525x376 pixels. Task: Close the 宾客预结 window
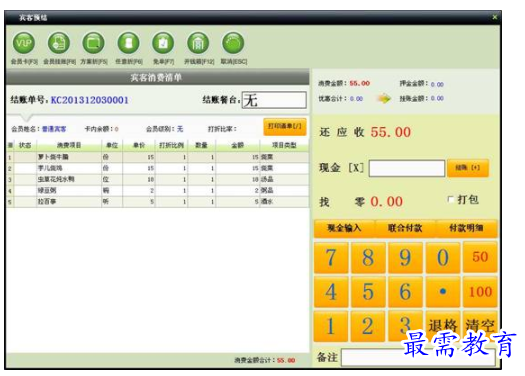pos(495,17)
